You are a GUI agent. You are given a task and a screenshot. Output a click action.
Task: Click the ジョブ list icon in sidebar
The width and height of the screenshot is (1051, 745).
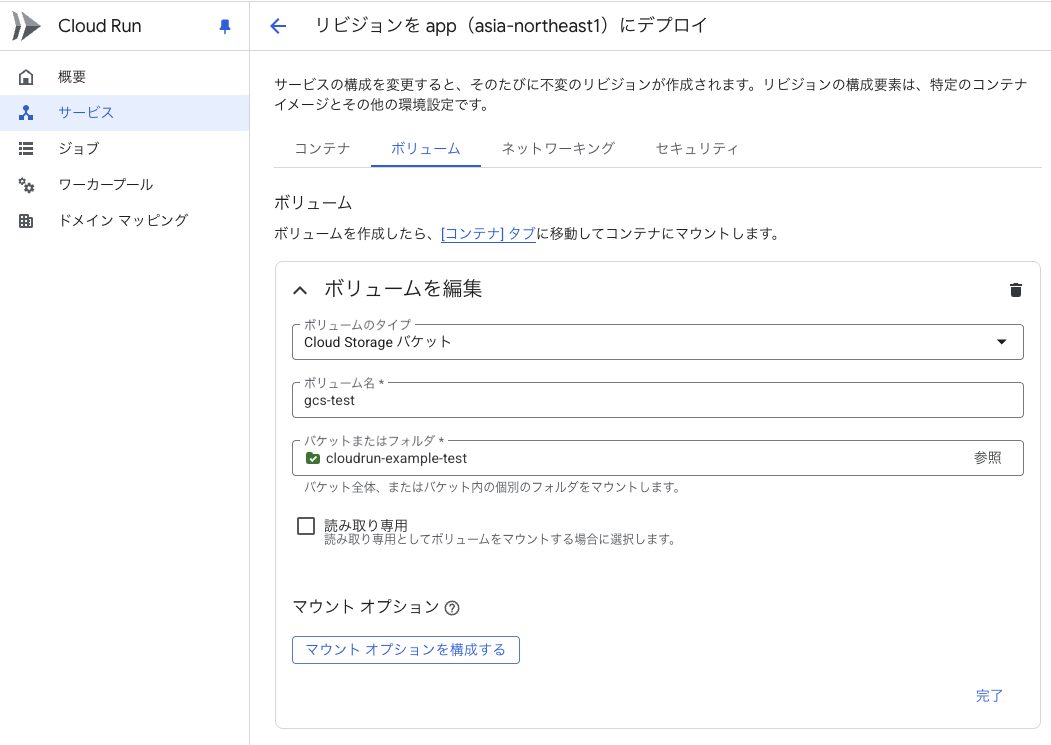pos(26,148)
